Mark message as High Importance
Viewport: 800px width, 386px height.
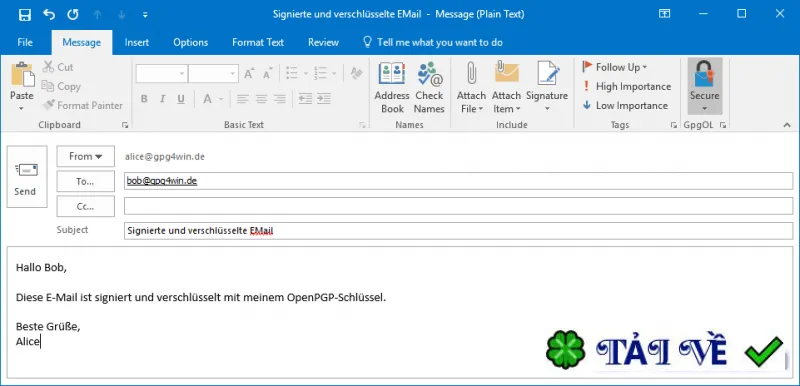coord(627,86)
